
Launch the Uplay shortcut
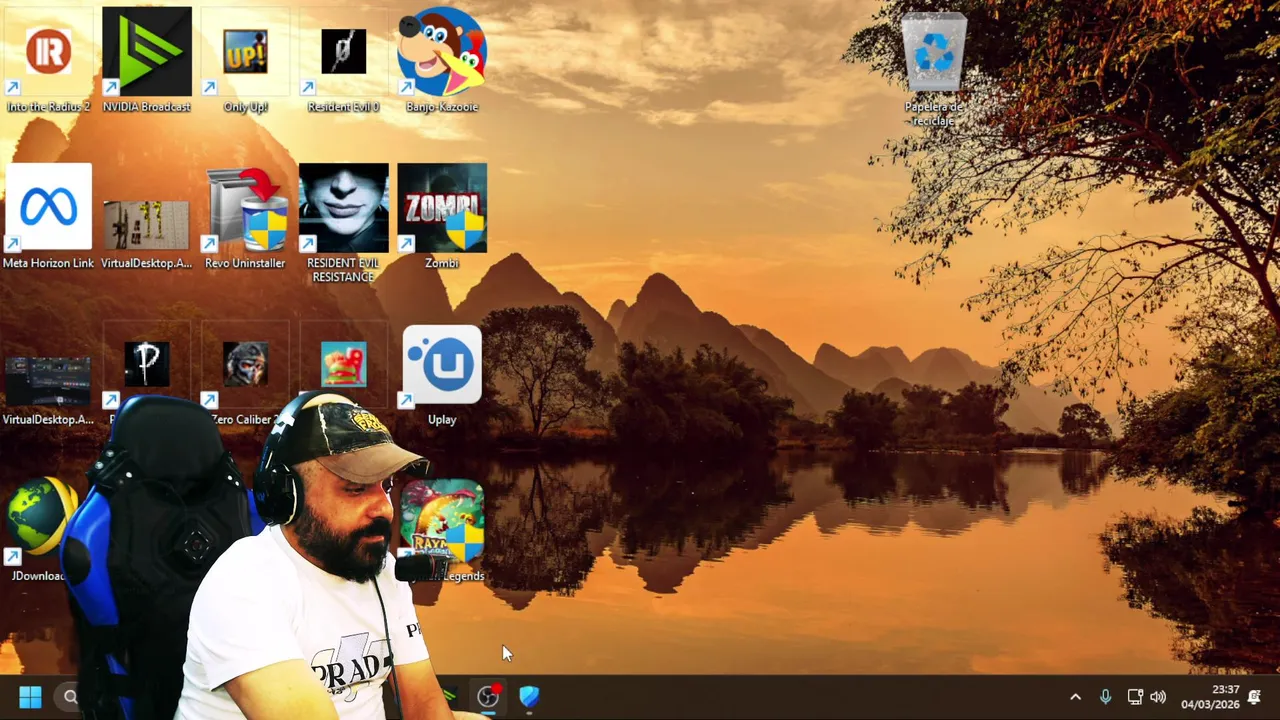click(x=442, y=375)
